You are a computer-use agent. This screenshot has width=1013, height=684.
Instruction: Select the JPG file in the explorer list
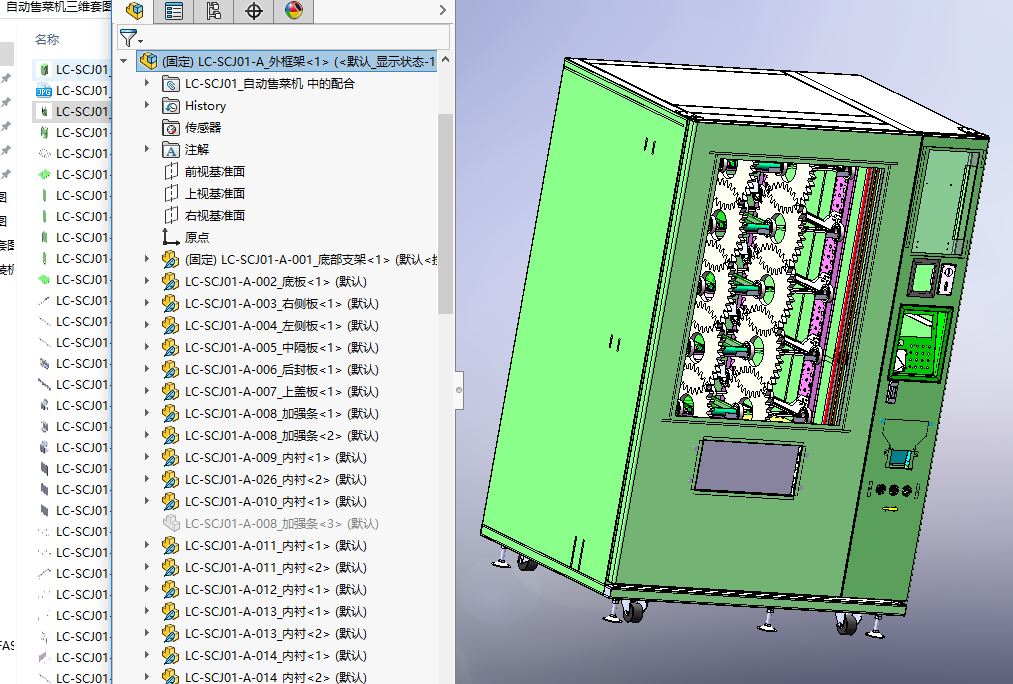pos(72,90)
